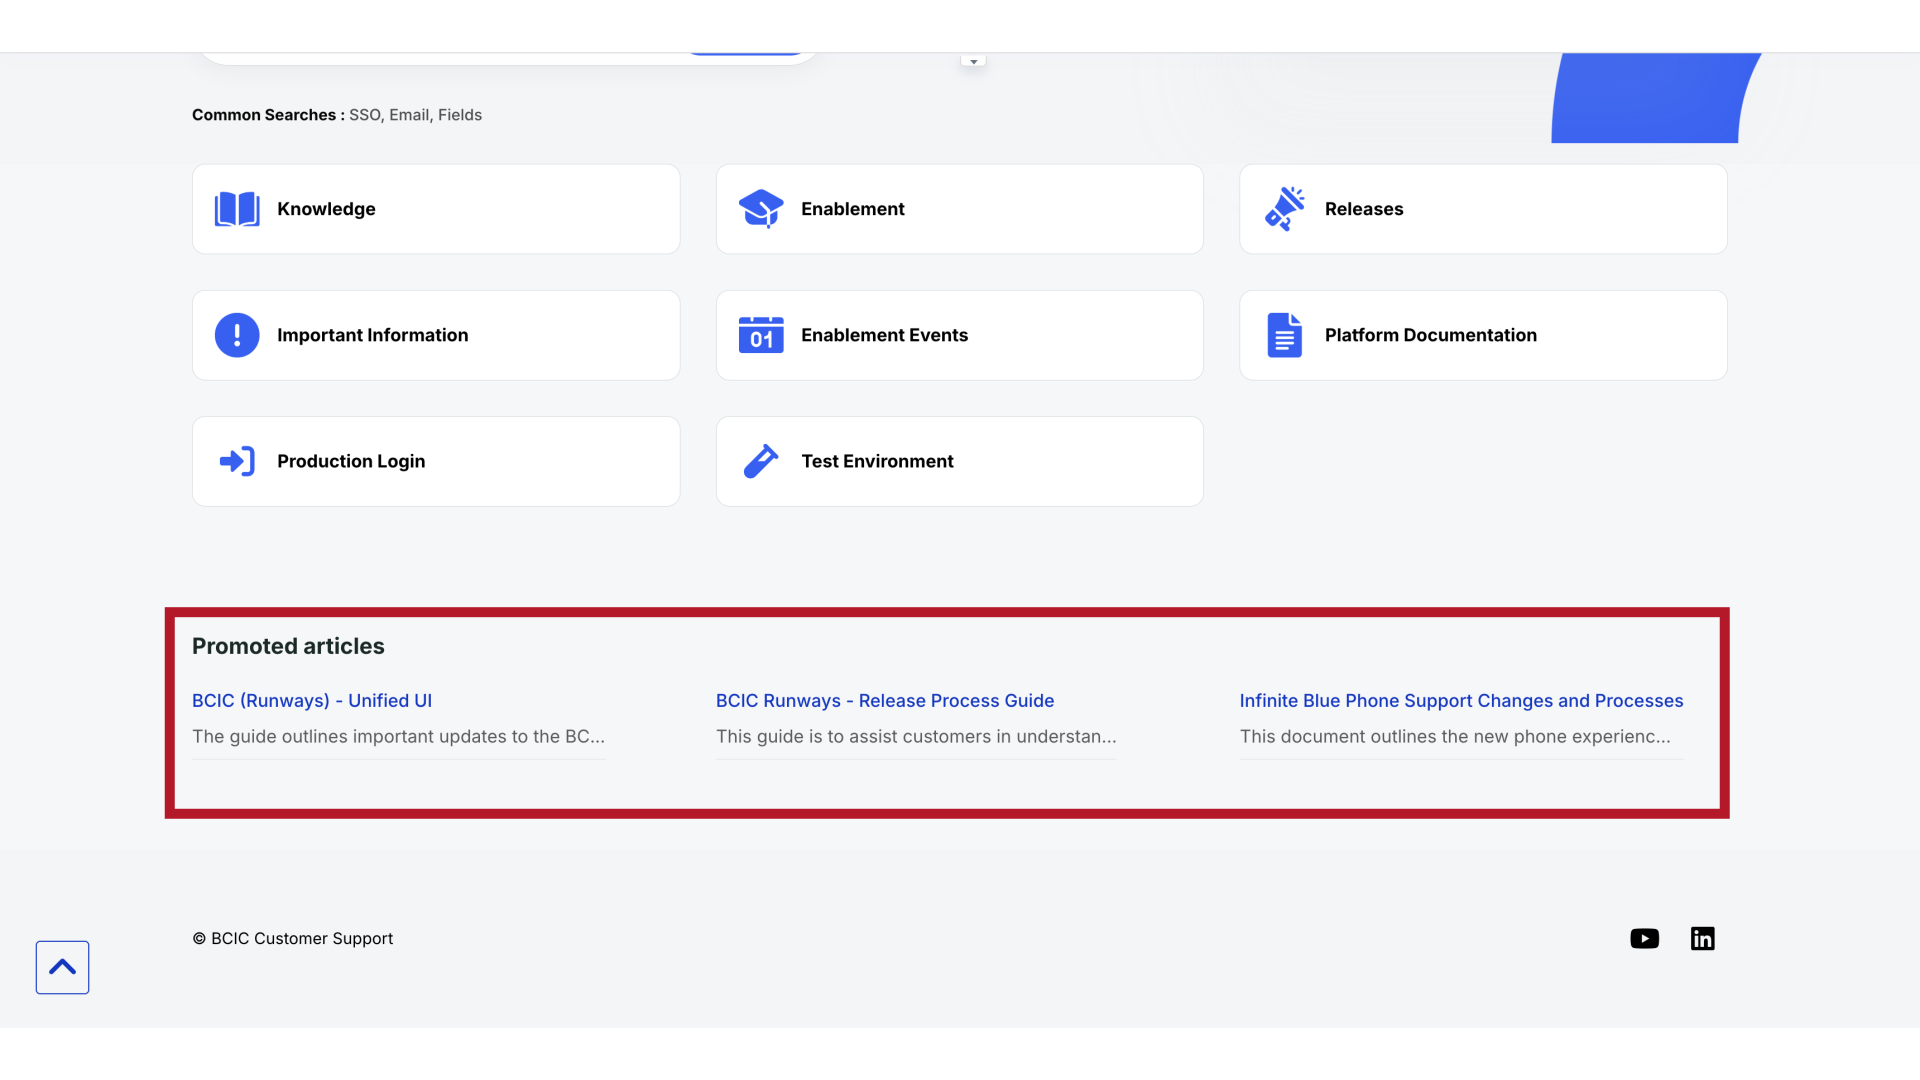Open article BCIC (Runways) - Unified UI

(x=312, y=701)
